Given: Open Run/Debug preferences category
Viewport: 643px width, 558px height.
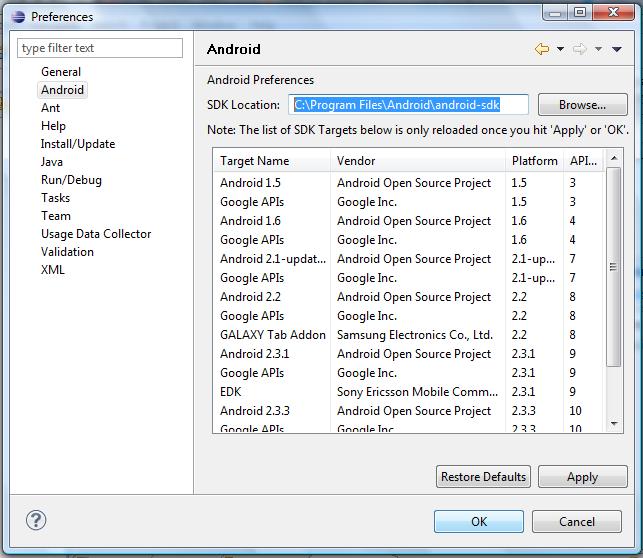Looking at the screenshot, I should [71, 180].
